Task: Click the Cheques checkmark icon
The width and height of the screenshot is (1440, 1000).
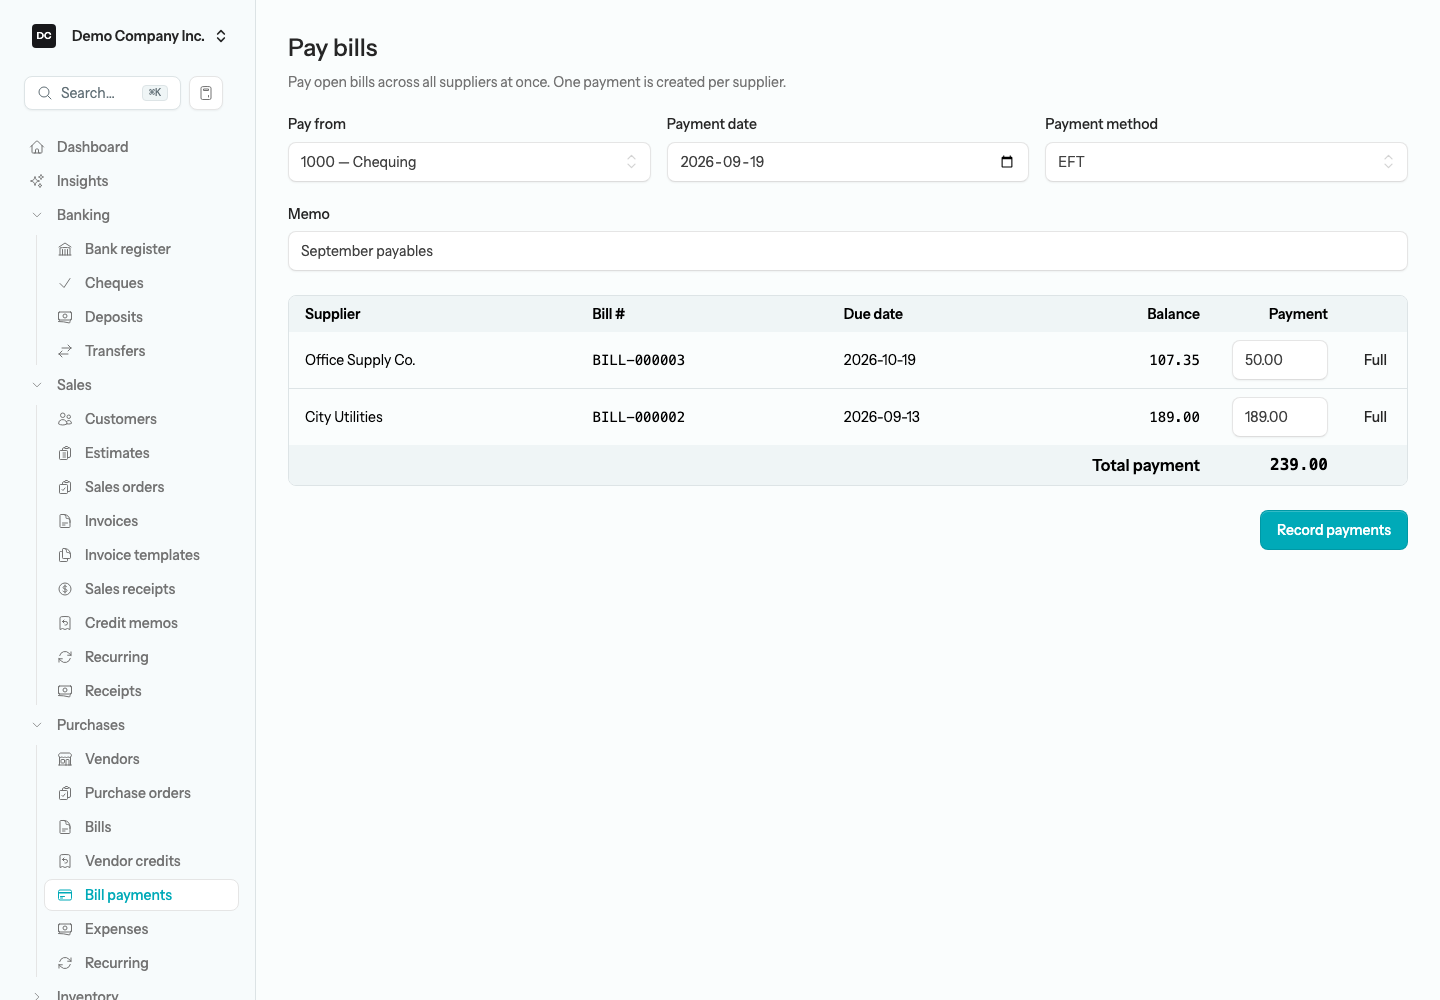Action: click(65, 283)
